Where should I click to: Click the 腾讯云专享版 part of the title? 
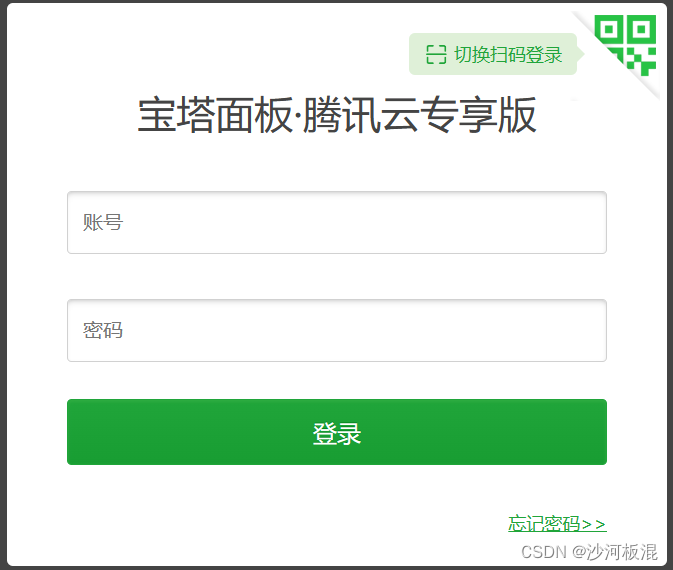pyautogui.click(x=420, y=115)
